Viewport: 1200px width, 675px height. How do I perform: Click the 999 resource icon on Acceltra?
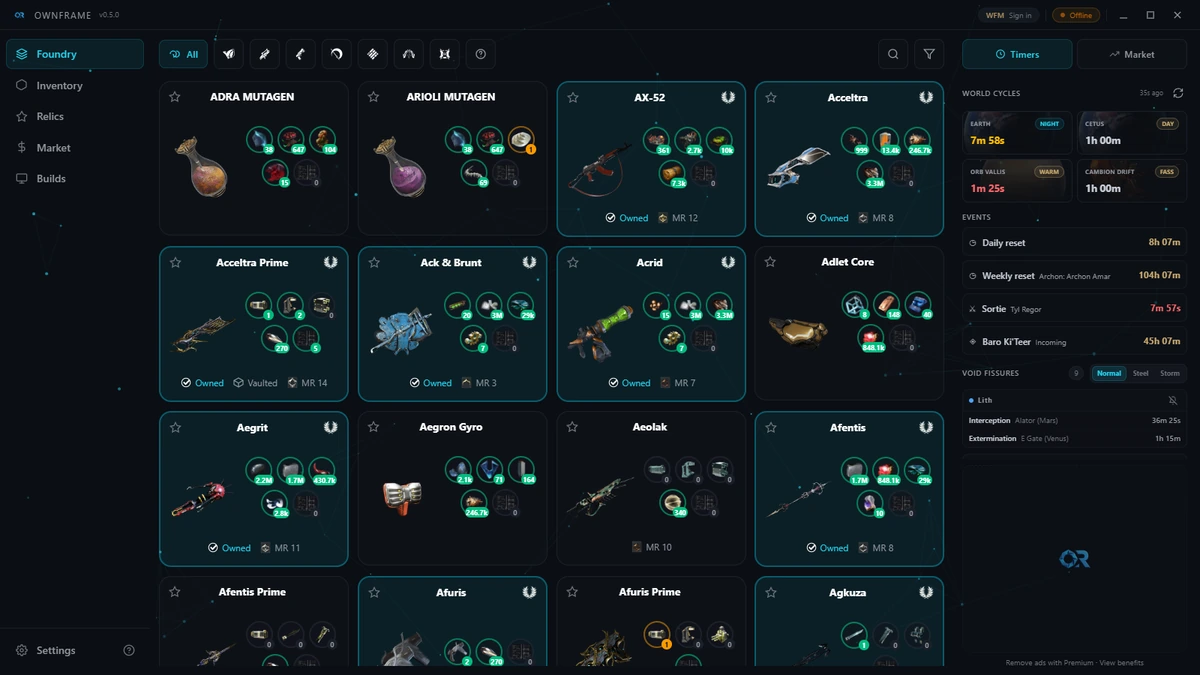[855, 140]
